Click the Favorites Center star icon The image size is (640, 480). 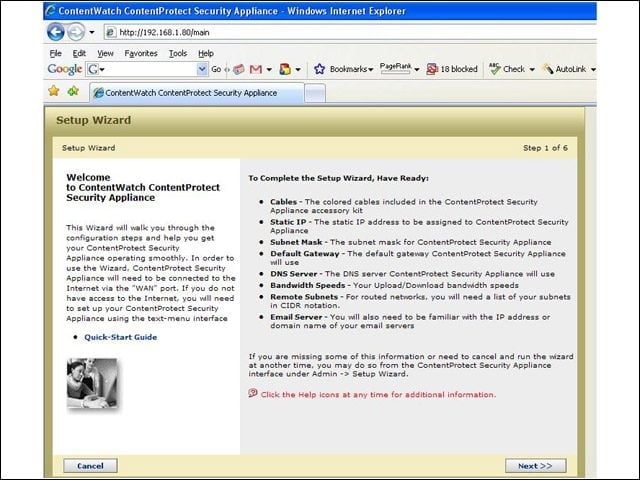(54, 91)
